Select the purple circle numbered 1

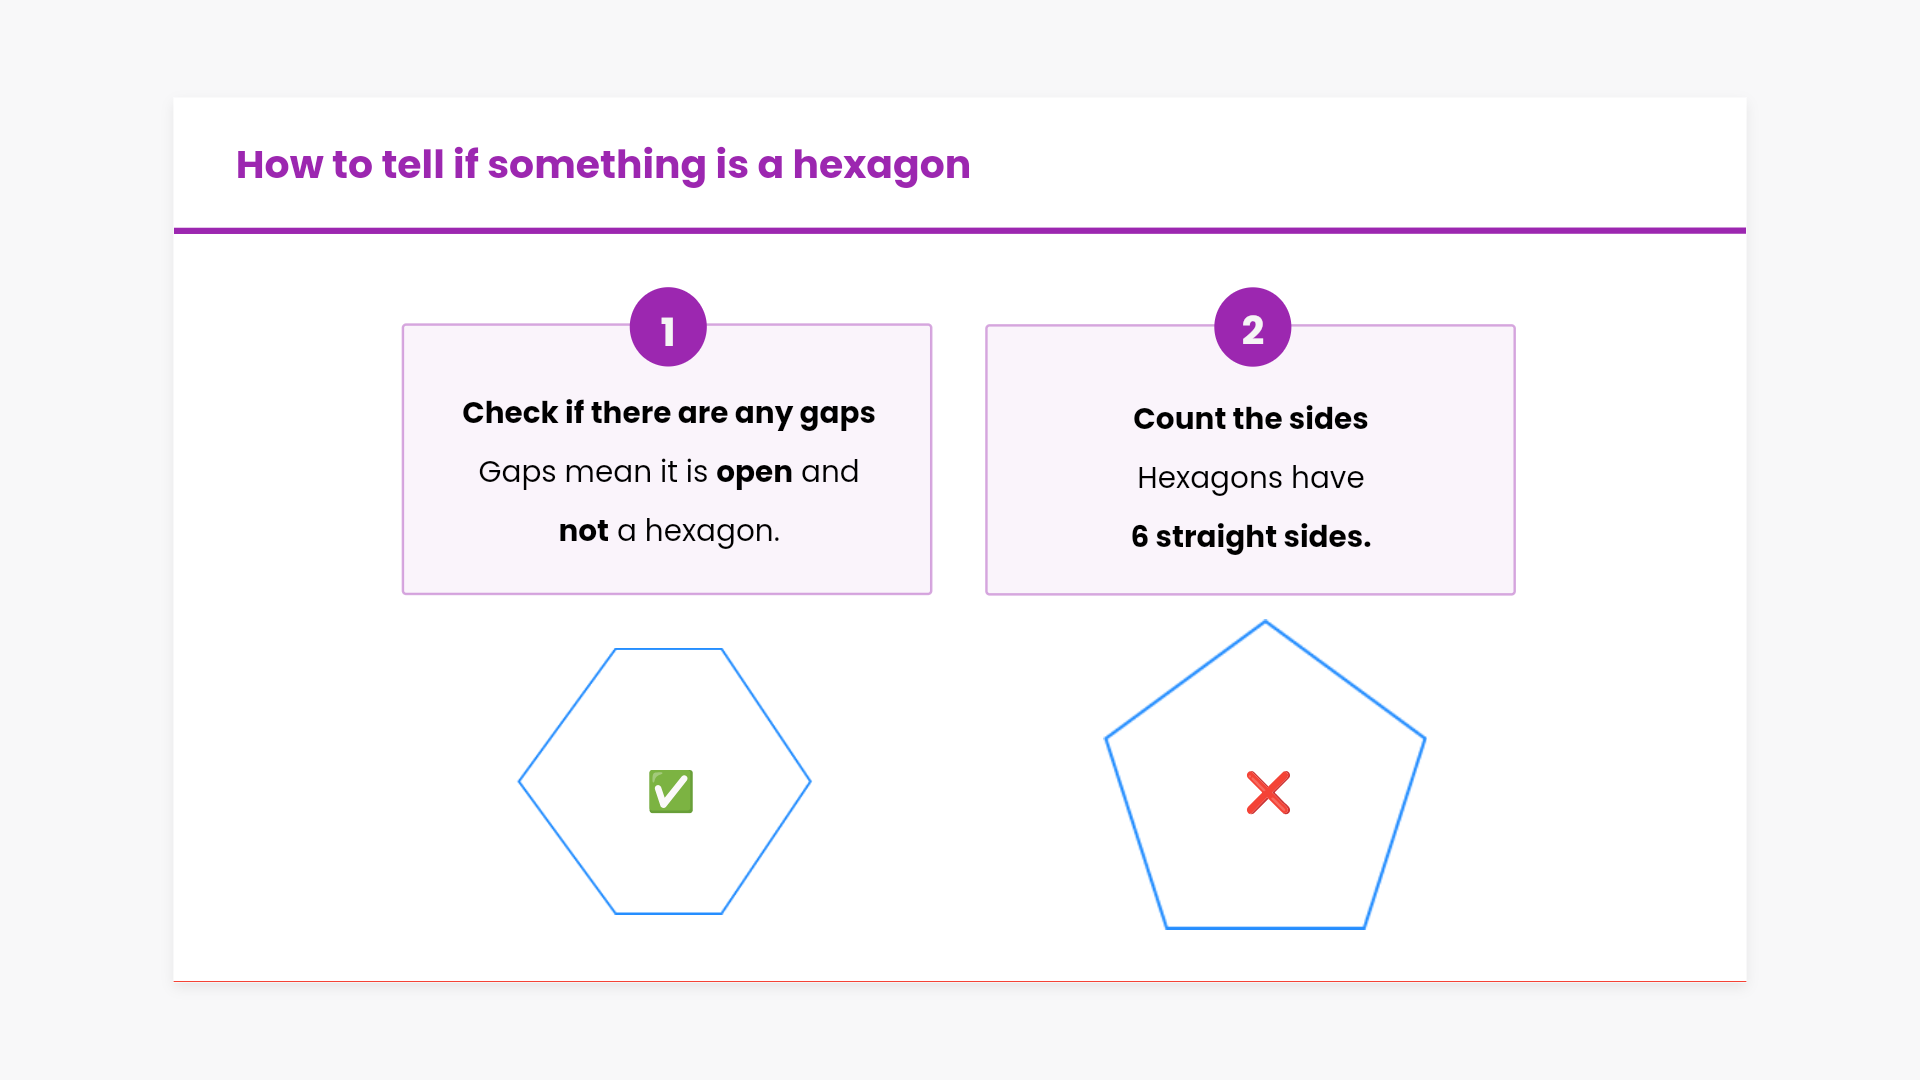(x=668, y=328)
